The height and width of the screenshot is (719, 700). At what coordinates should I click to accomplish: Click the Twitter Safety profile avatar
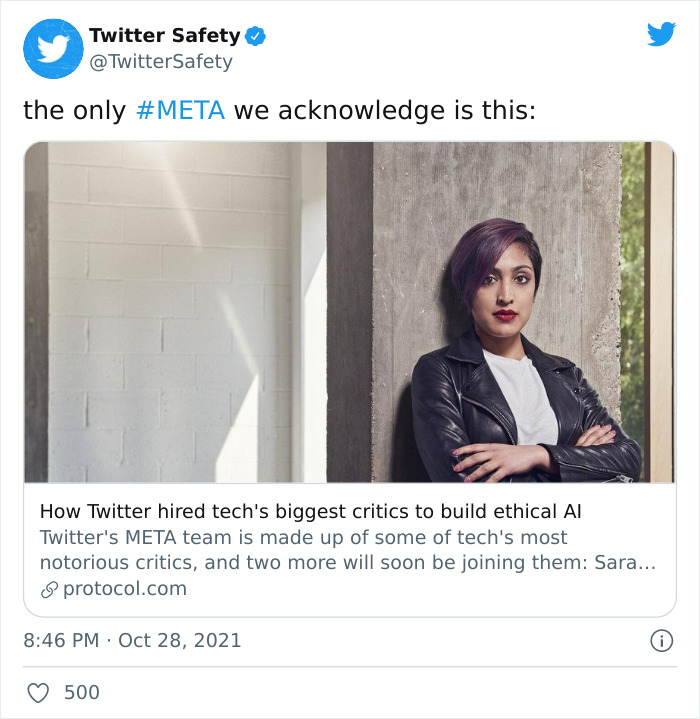[53, 49]
